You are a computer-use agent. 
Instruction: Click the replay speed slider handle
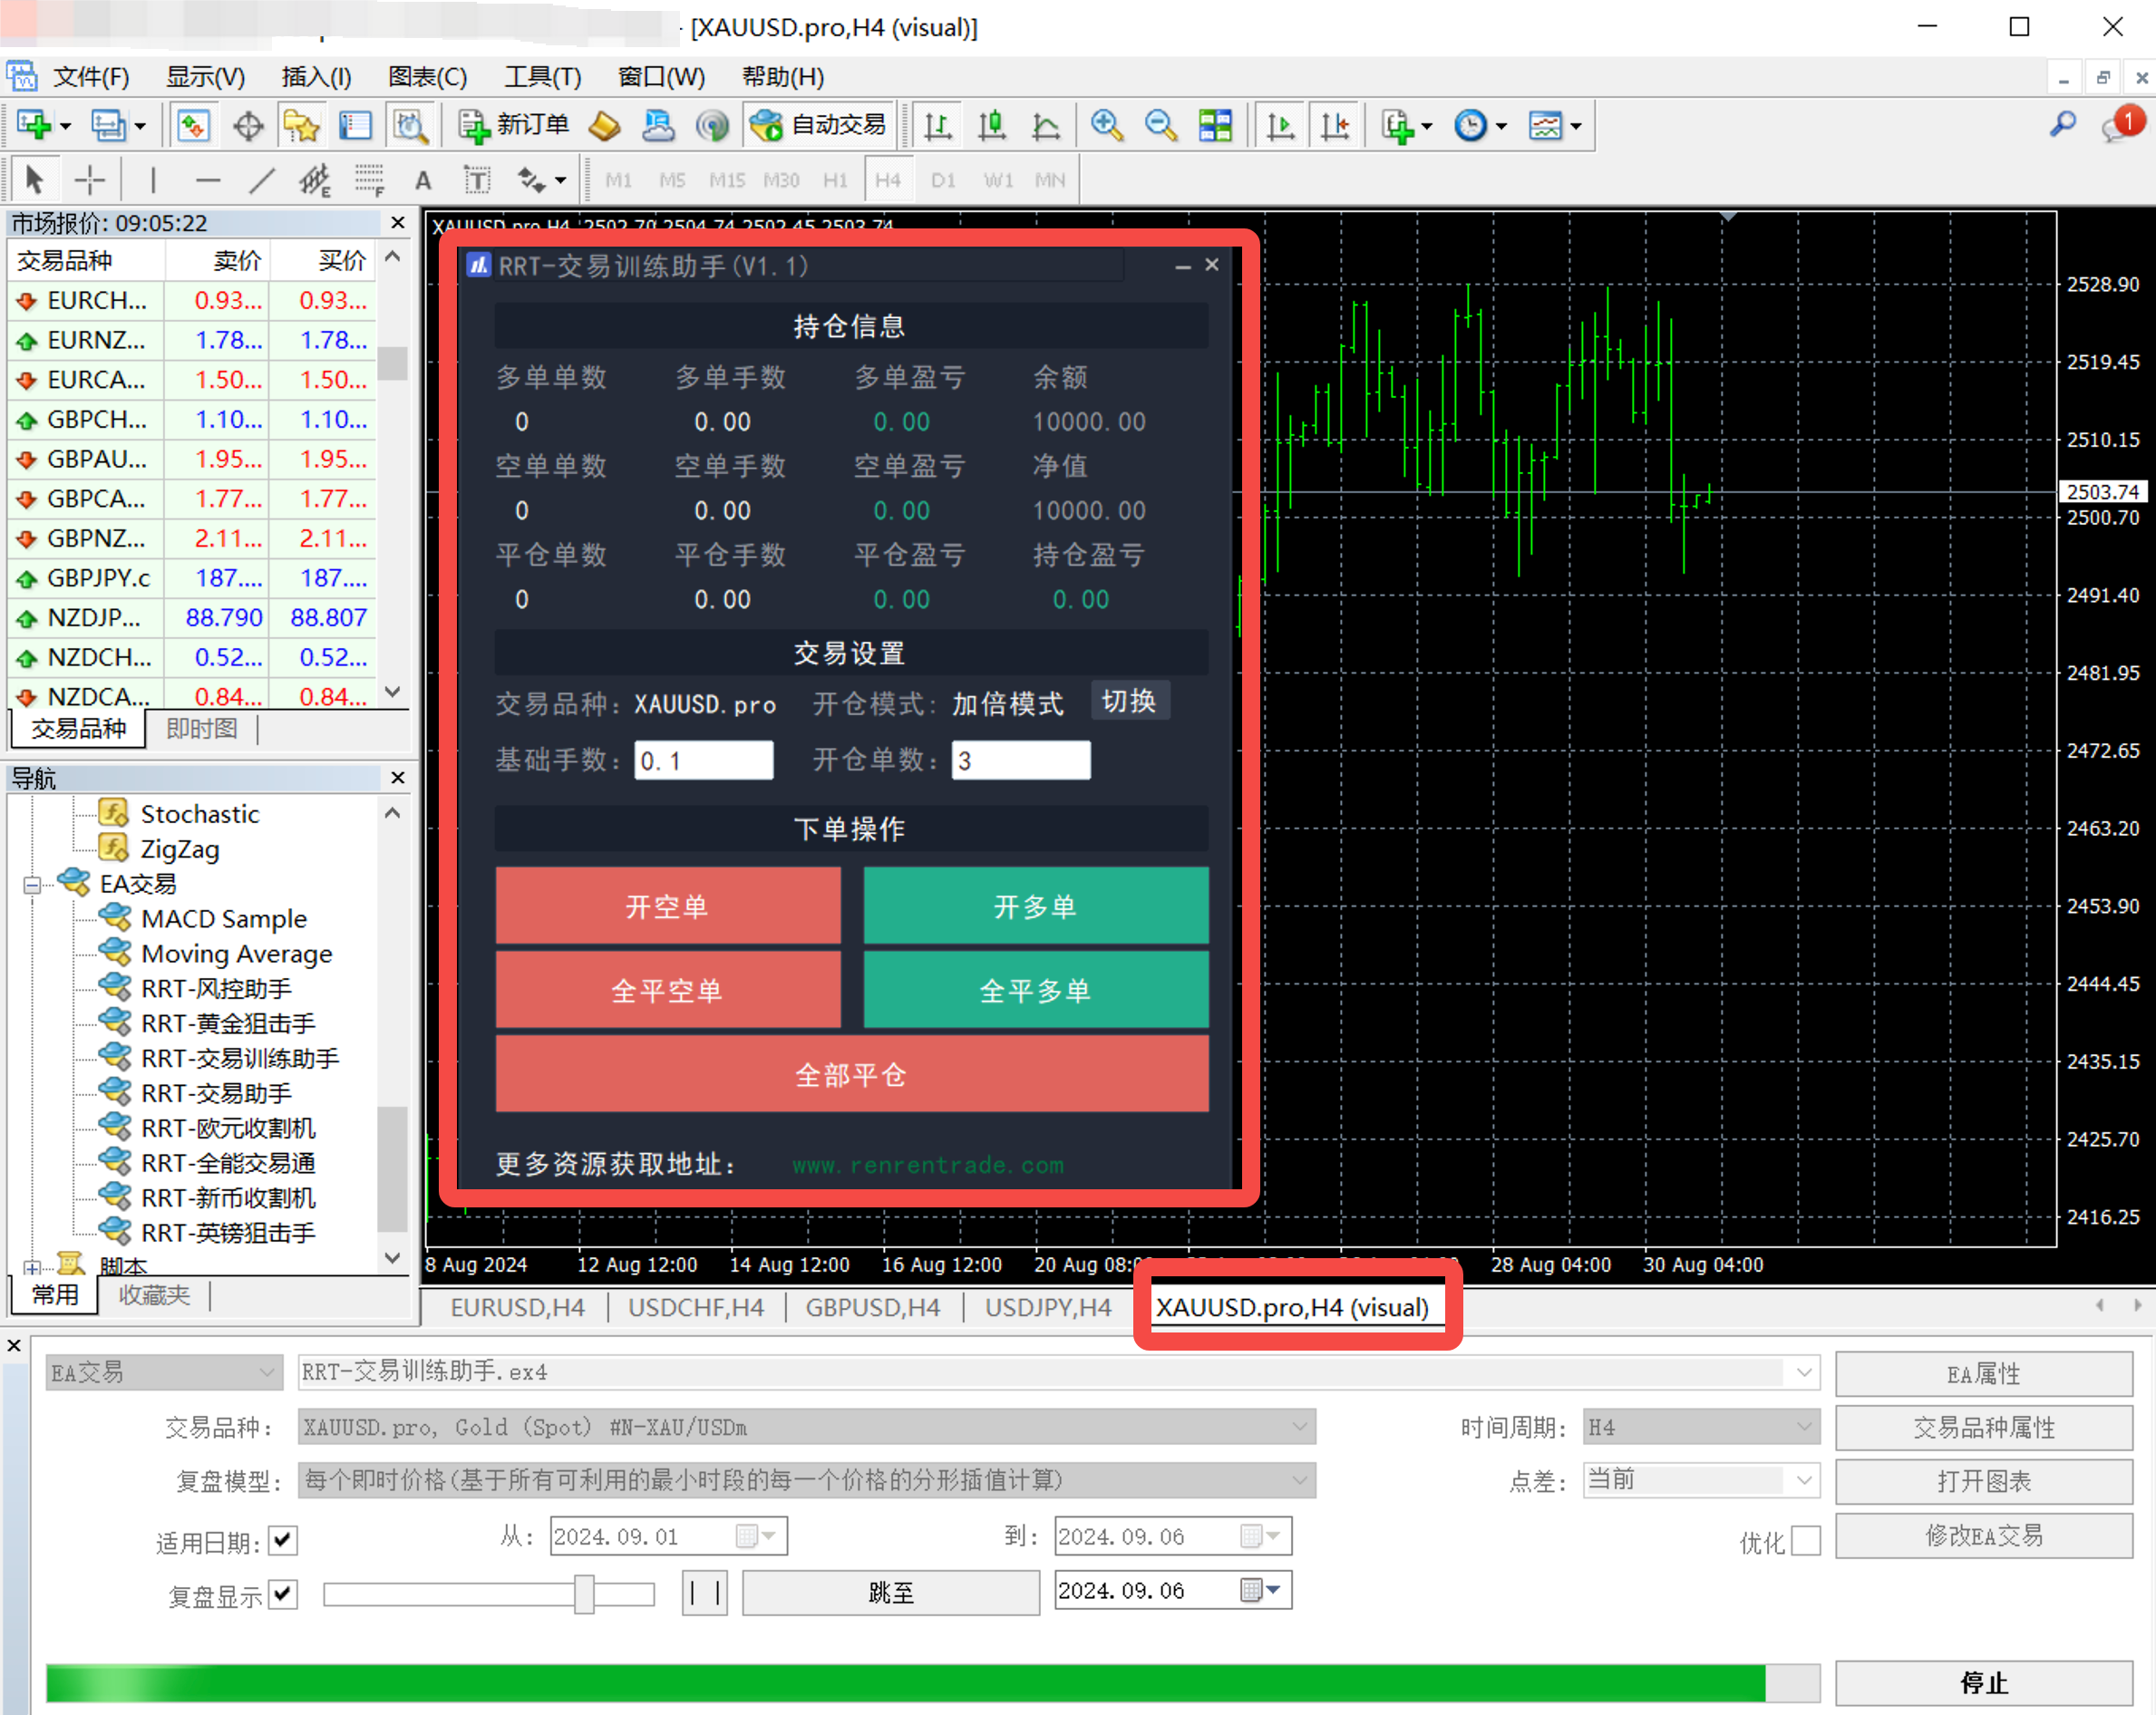pos(584,1594)
